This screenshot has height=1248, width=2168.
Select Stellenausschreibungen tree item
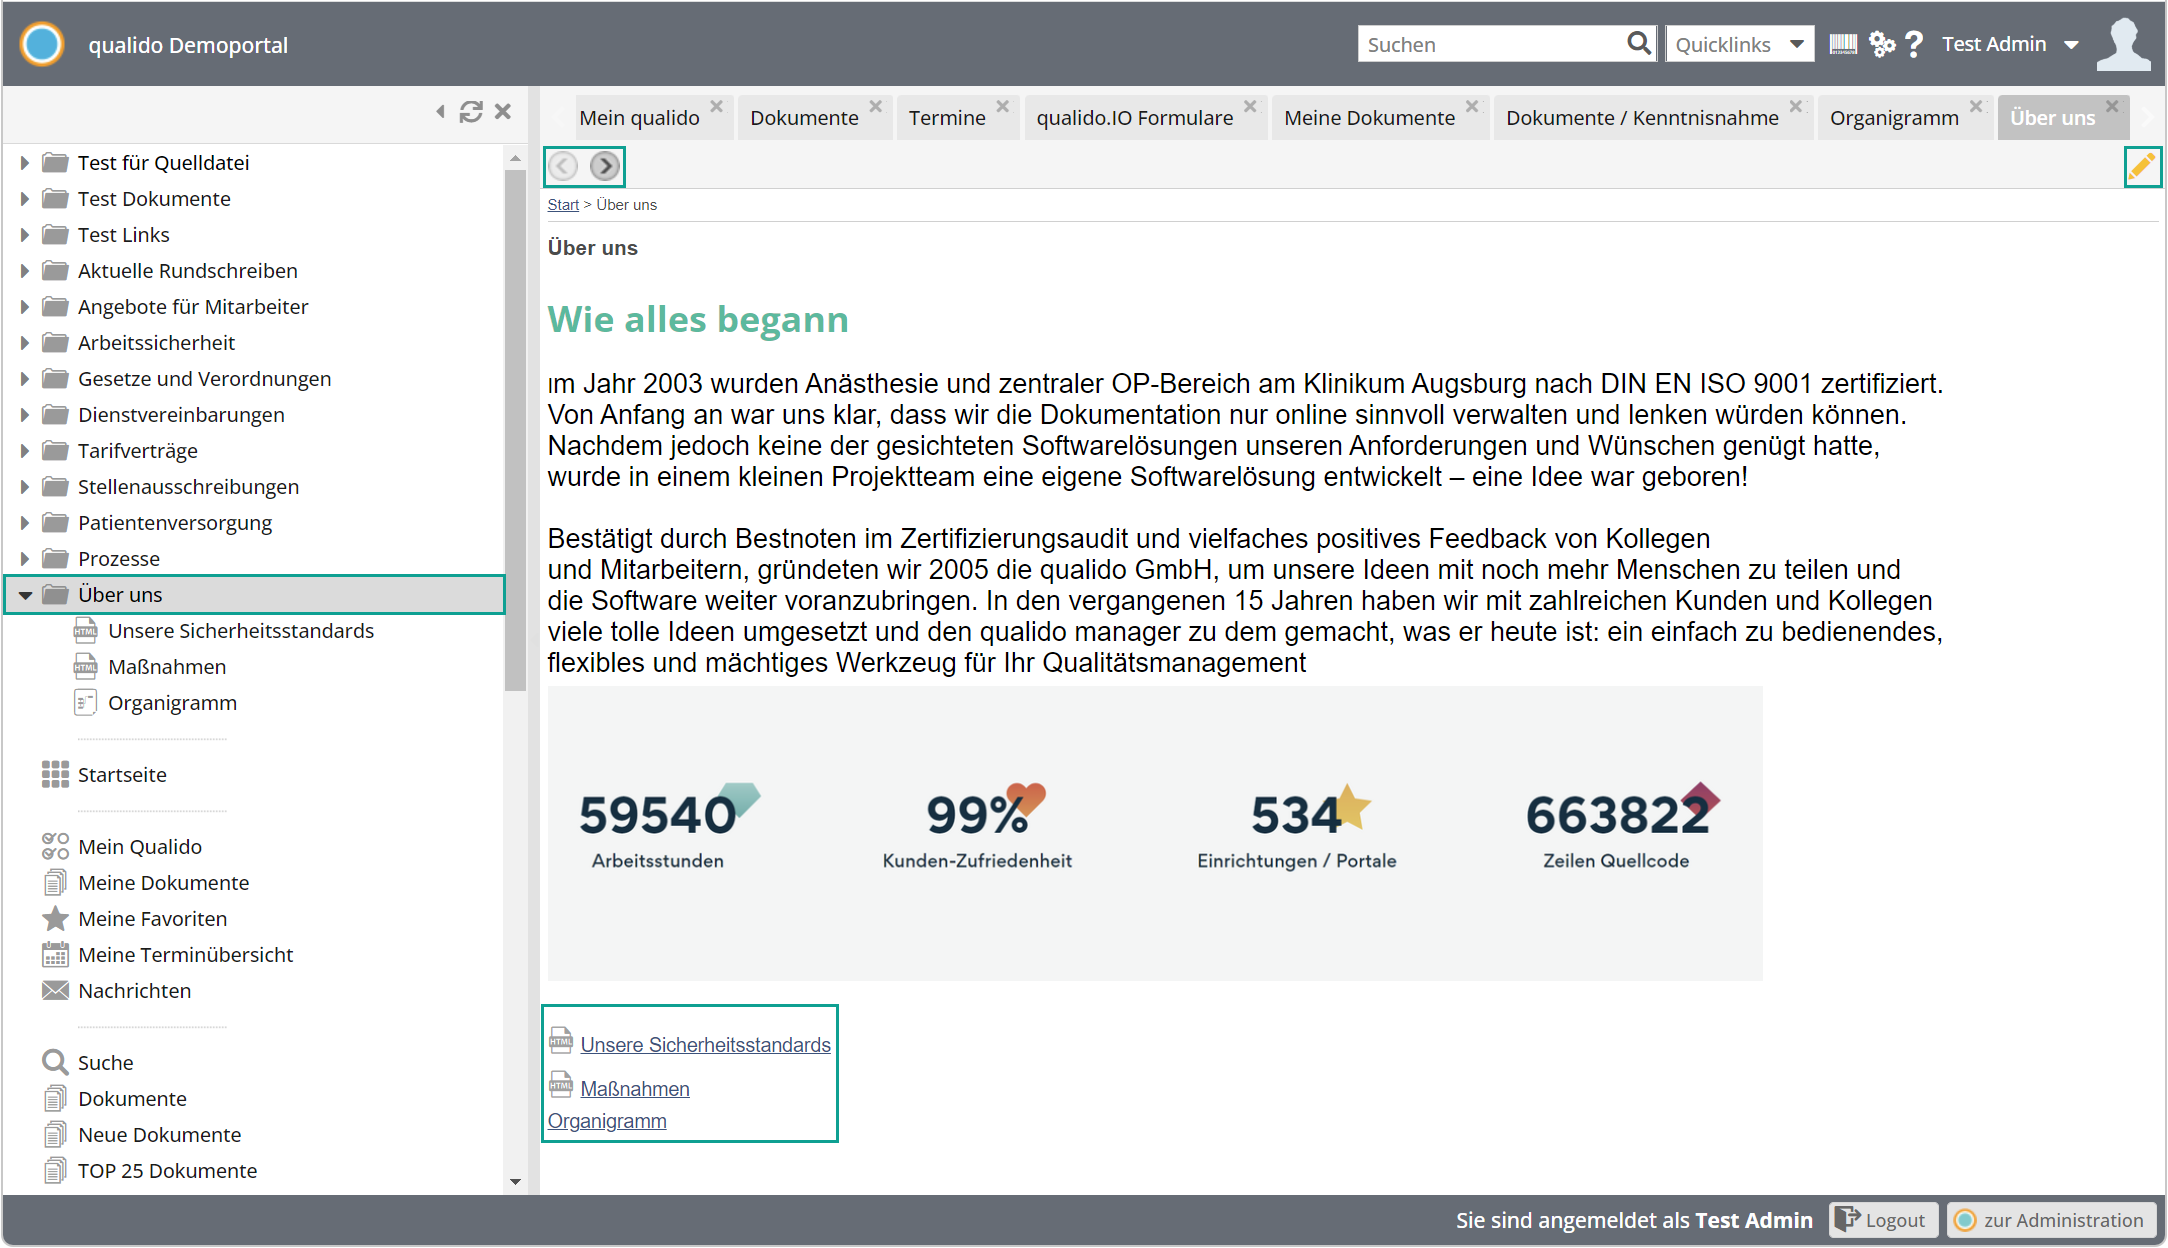[x=188, y=487]
